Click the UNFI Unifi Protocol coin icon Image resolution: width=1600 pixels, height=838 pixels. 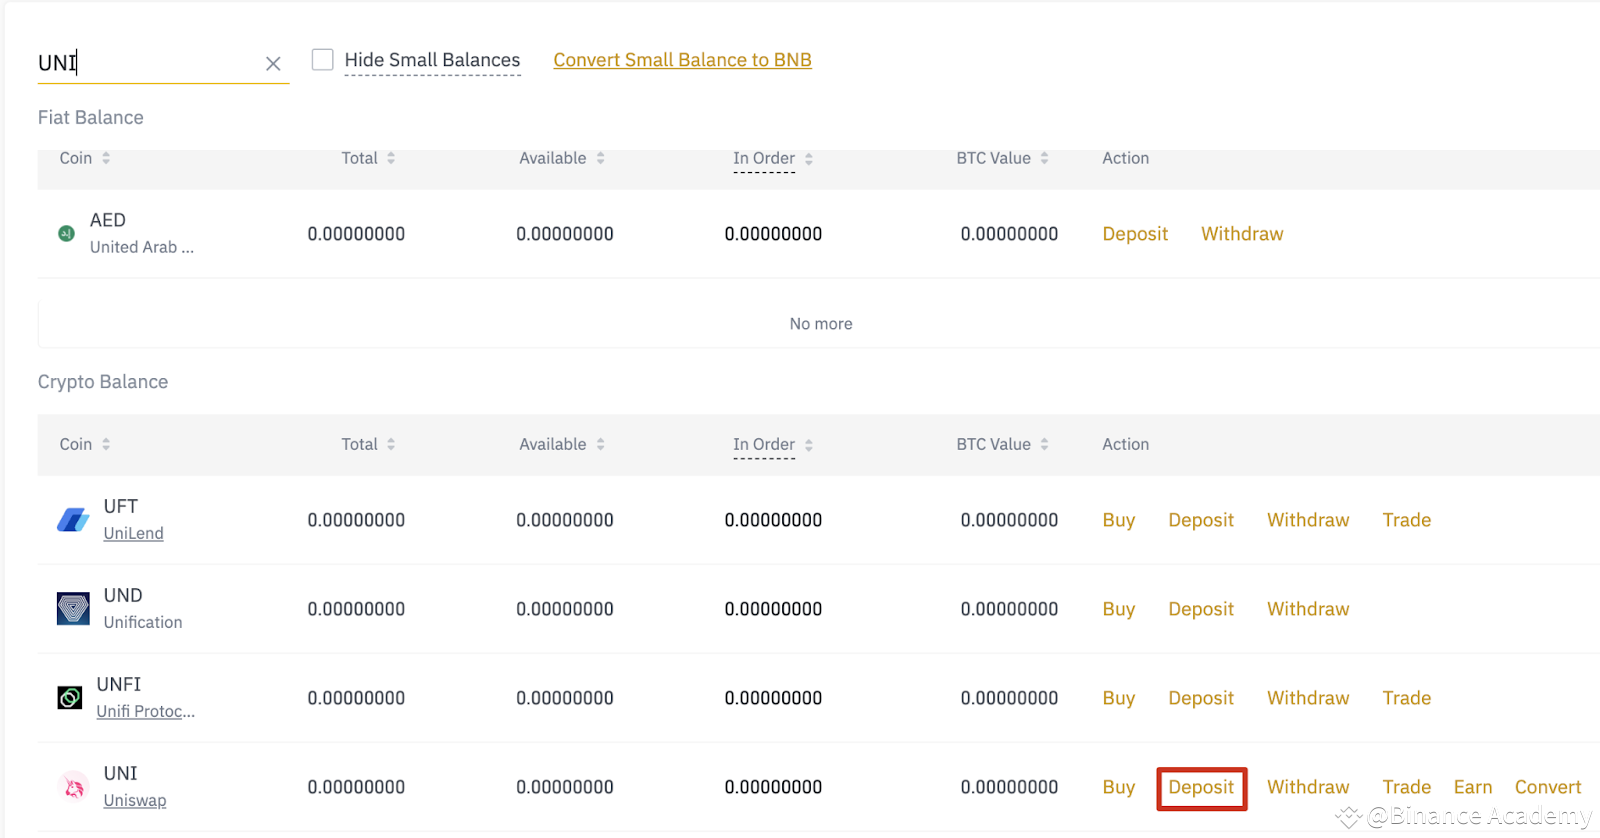[70, 698]
